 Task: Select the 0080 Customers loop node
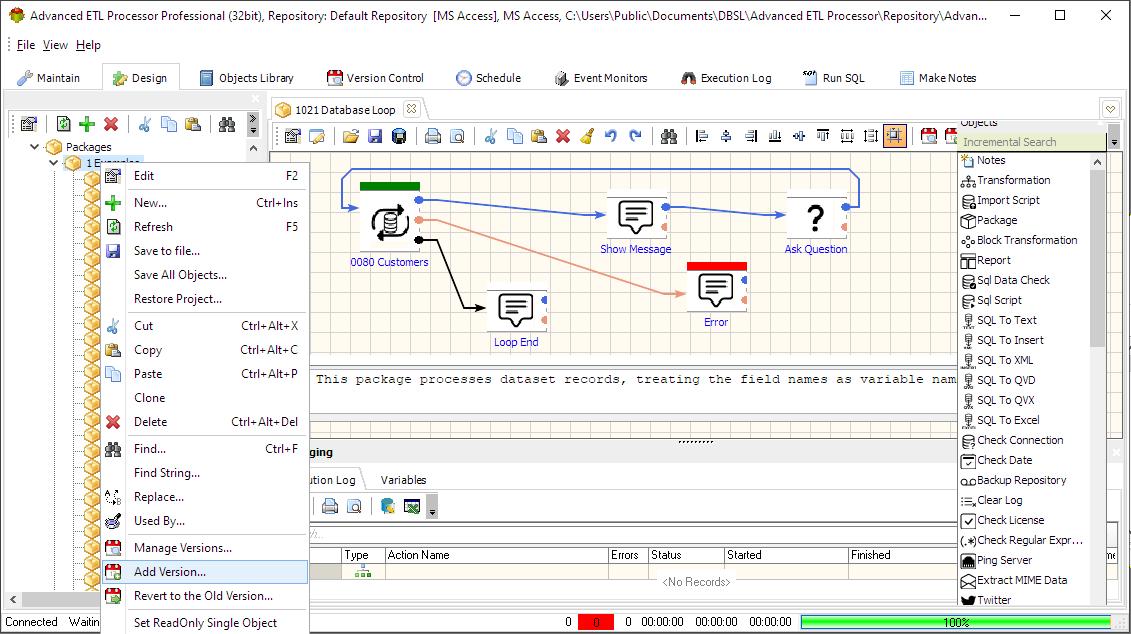coord(390,223)
